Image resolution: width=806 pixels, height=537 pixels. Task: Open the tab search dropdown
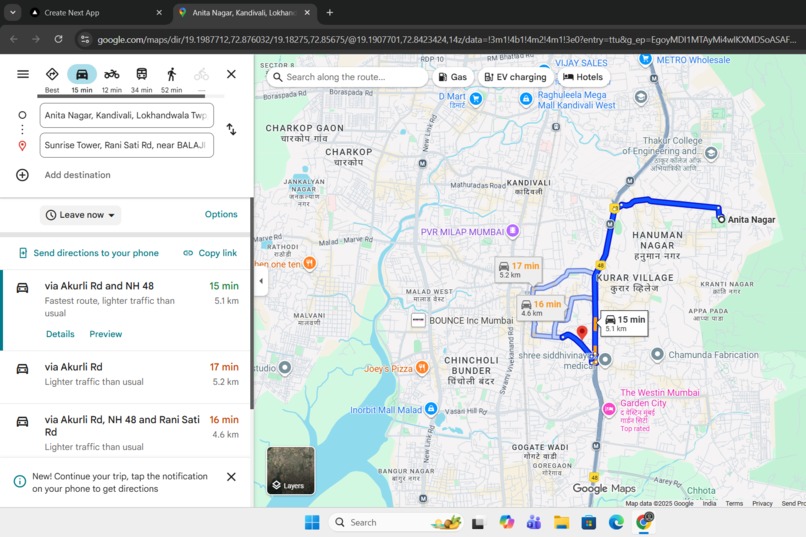pos(13,13)
